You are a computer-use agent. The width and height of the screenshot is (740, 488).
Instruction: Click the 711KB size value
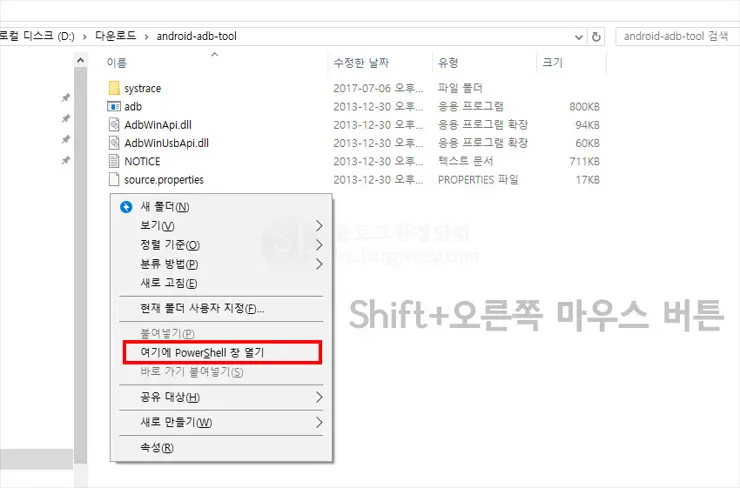584,161
